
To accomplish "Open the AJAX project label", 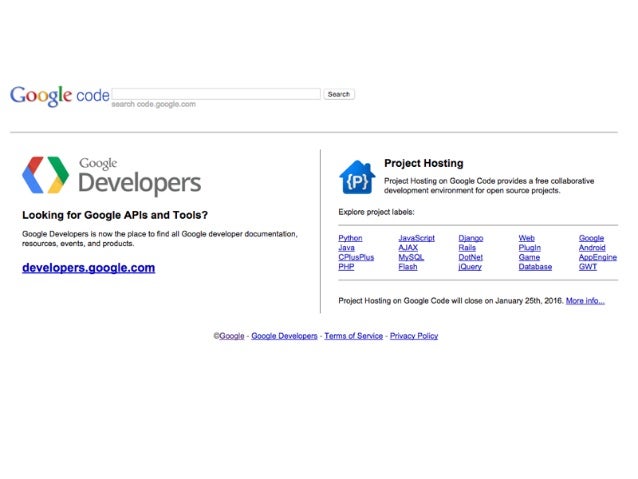I will point(408,247).
